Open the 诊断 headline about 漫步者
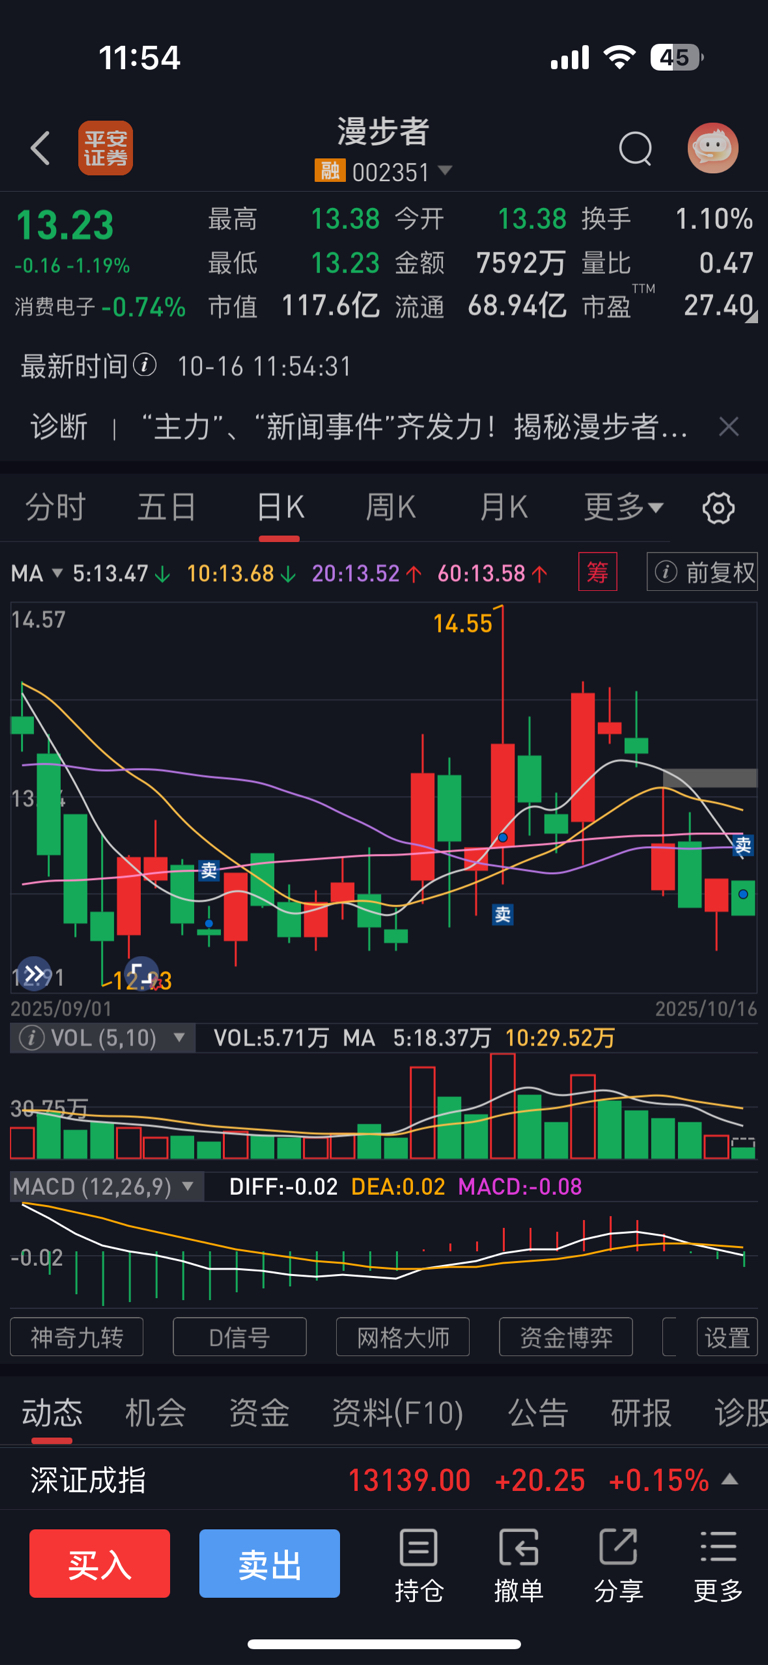This screenshot has width=769, height=1665. click(414, 427)
